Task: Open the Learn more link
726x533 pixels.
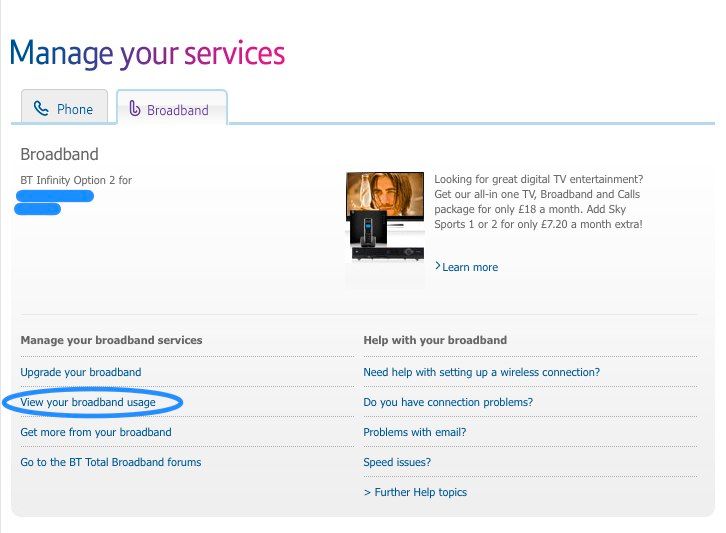Action: 470,267
